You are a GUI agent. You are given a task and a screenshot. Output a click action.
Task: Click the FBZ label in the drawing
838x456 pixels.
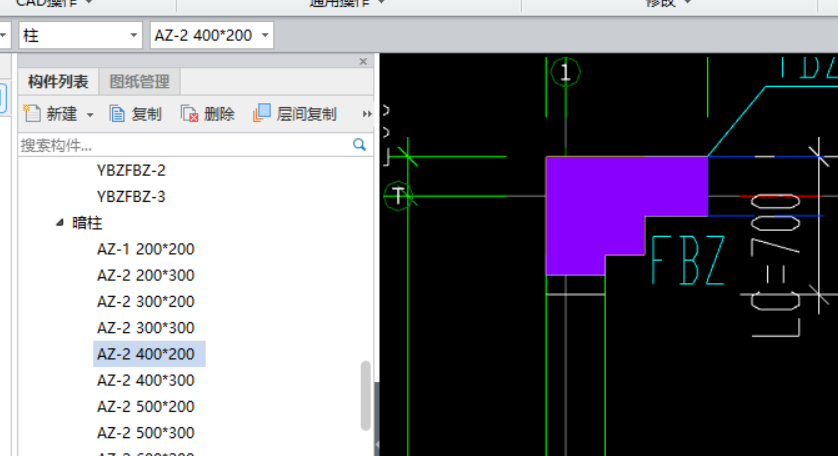[x=688, y=260]
